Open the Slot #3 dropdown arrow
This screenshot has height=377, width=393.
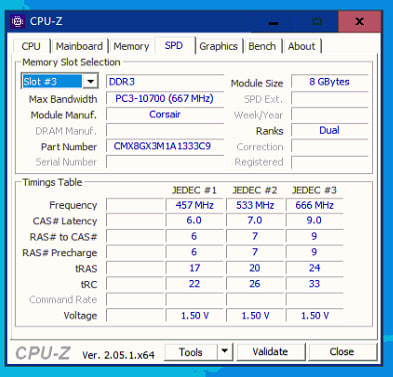coord(90,81)
